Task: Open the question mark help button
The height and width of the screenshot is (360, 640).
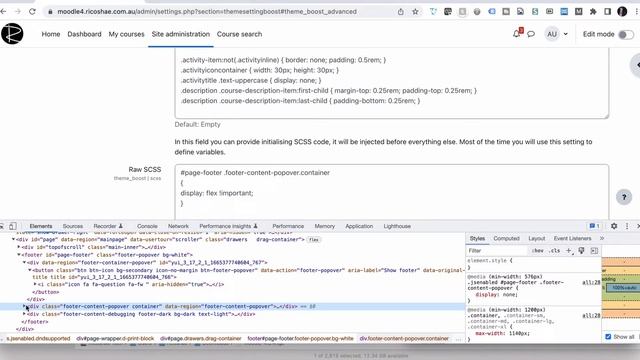Action: pyautogui.click(x=624, y=198)
